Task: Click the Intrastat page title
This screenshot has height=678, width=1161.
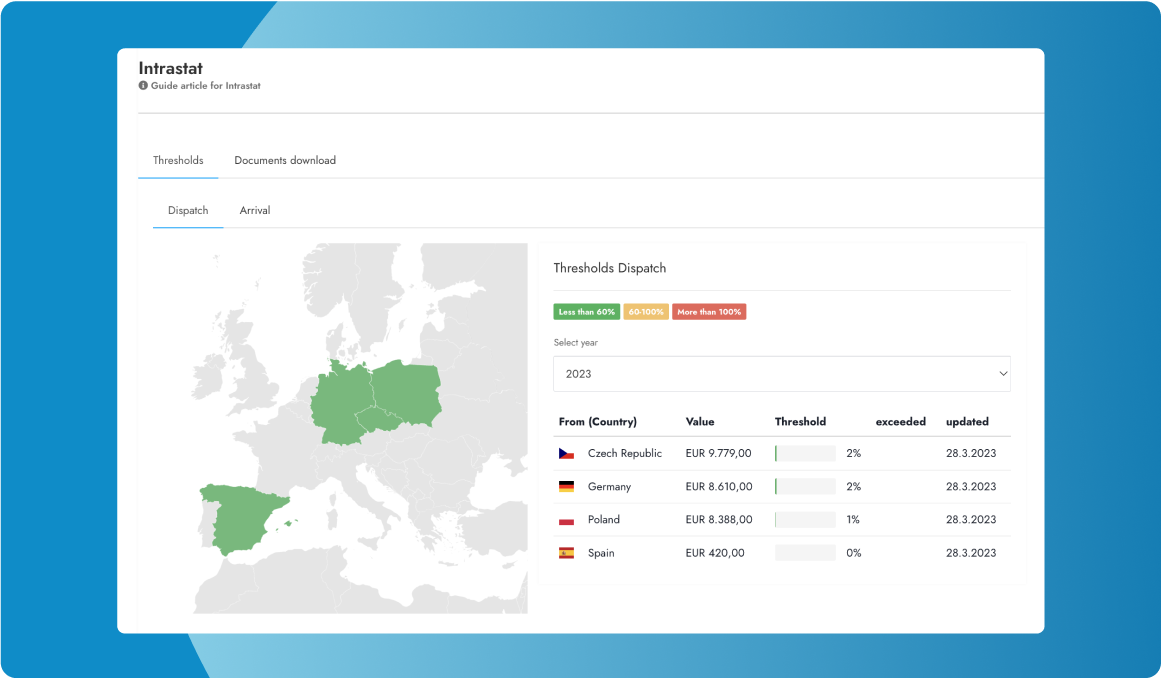Action: (x=170, y=68)
